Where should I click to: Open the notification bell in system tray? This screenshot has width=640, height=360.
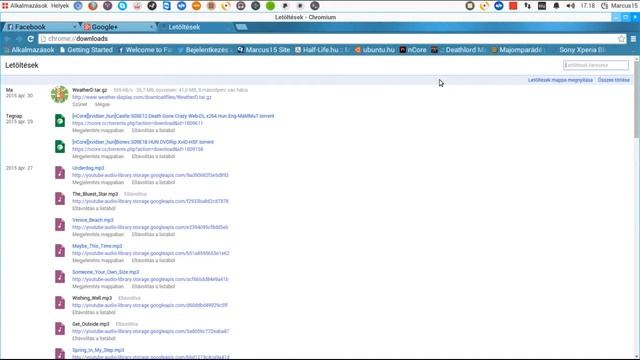tap(556, 6)
